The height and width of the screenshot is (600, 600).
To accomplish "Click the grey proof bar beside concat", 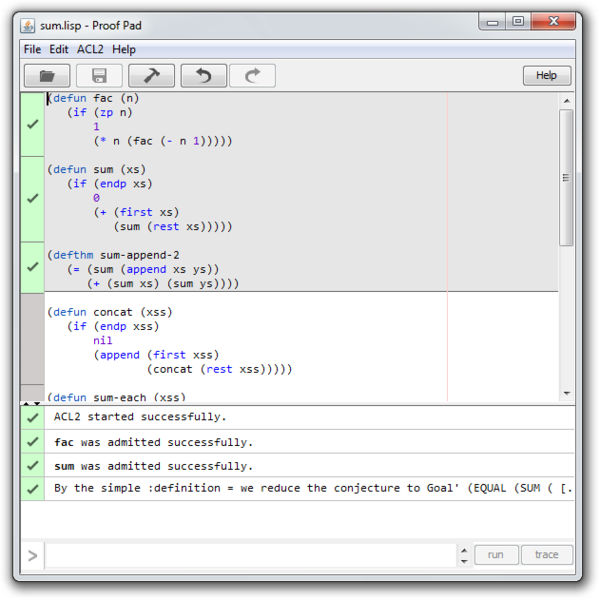I will click(33, 338).
